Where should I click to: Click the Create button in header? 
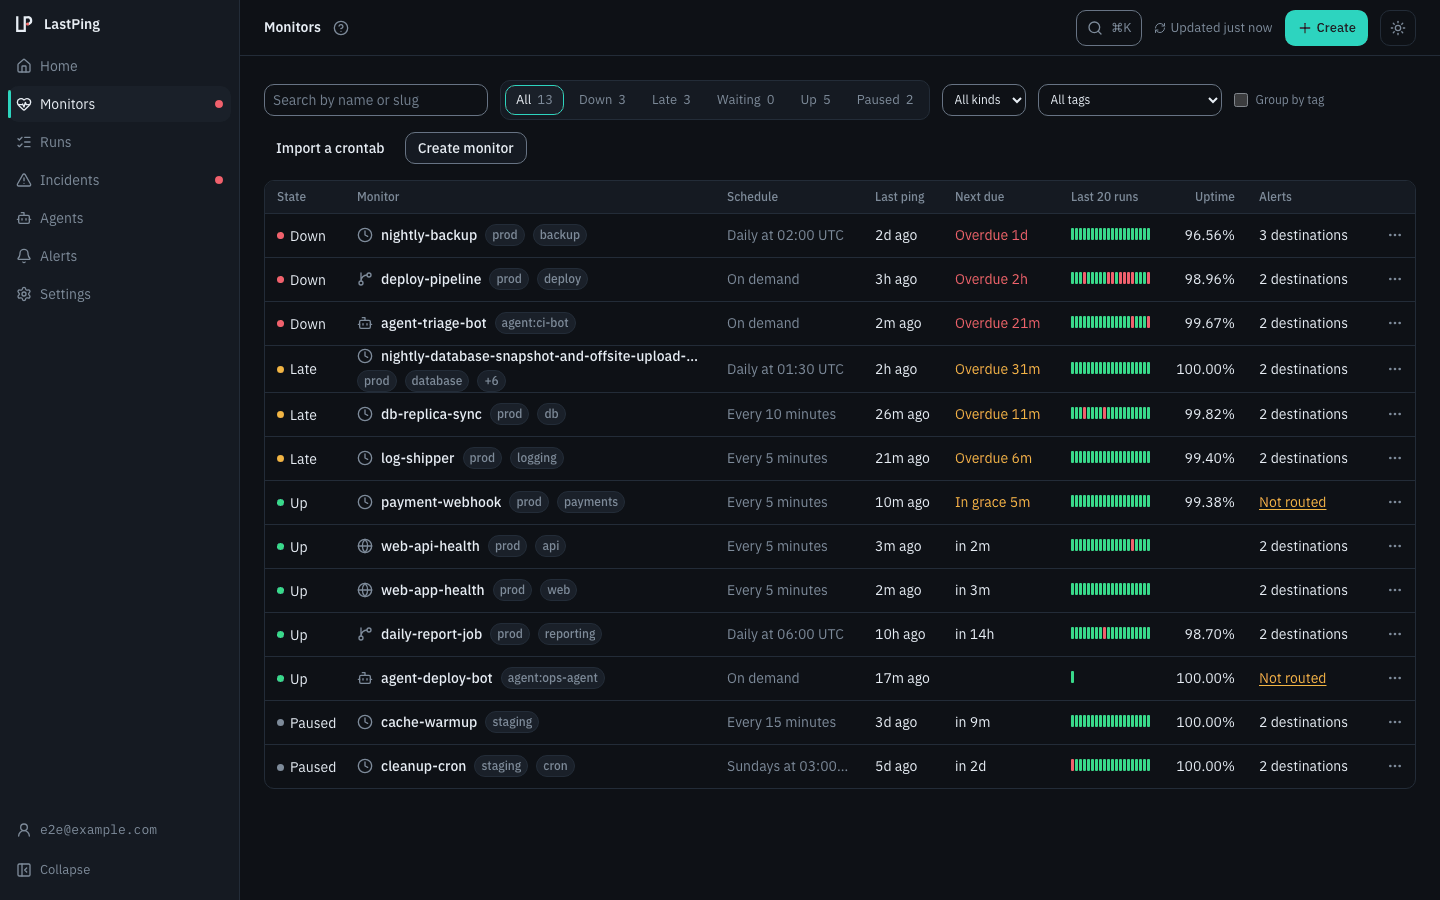[x=1326, y=28]
